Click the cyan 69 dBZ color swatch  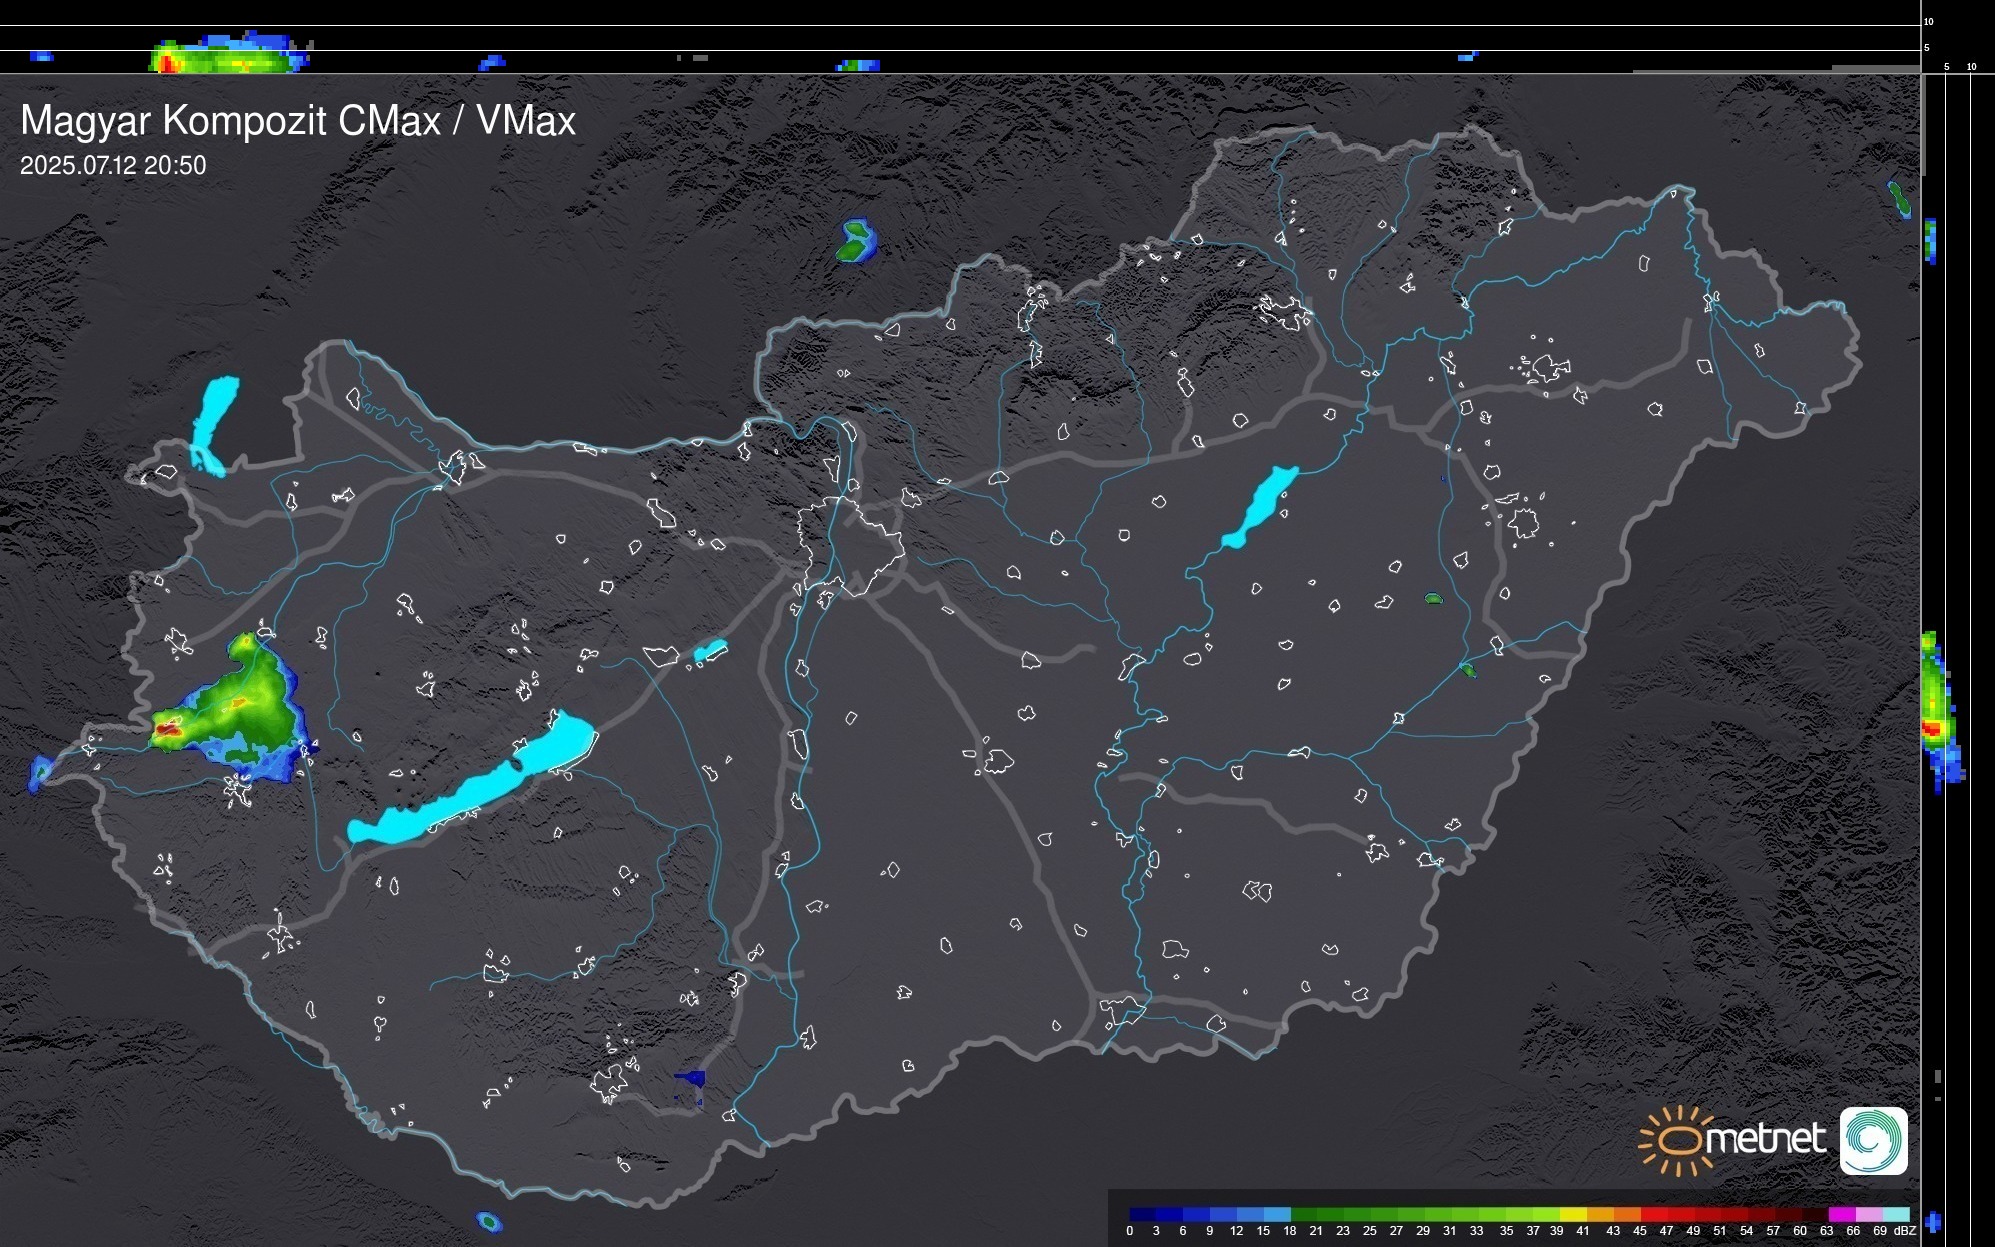click(x=1895, y=1214)
